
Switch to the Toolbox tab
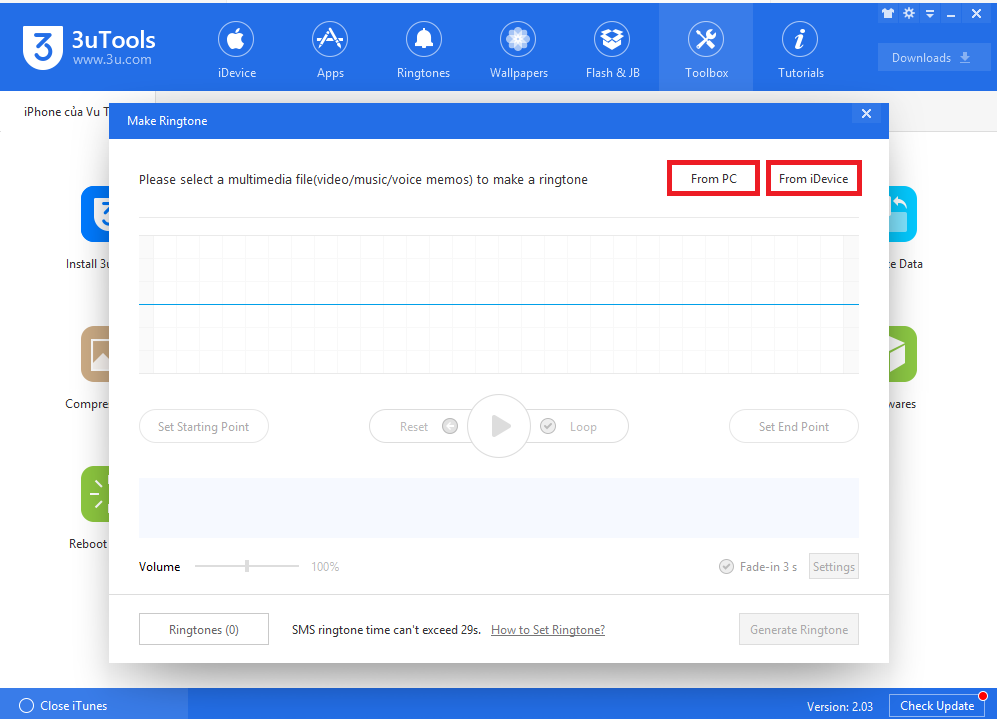coord(706,48)
